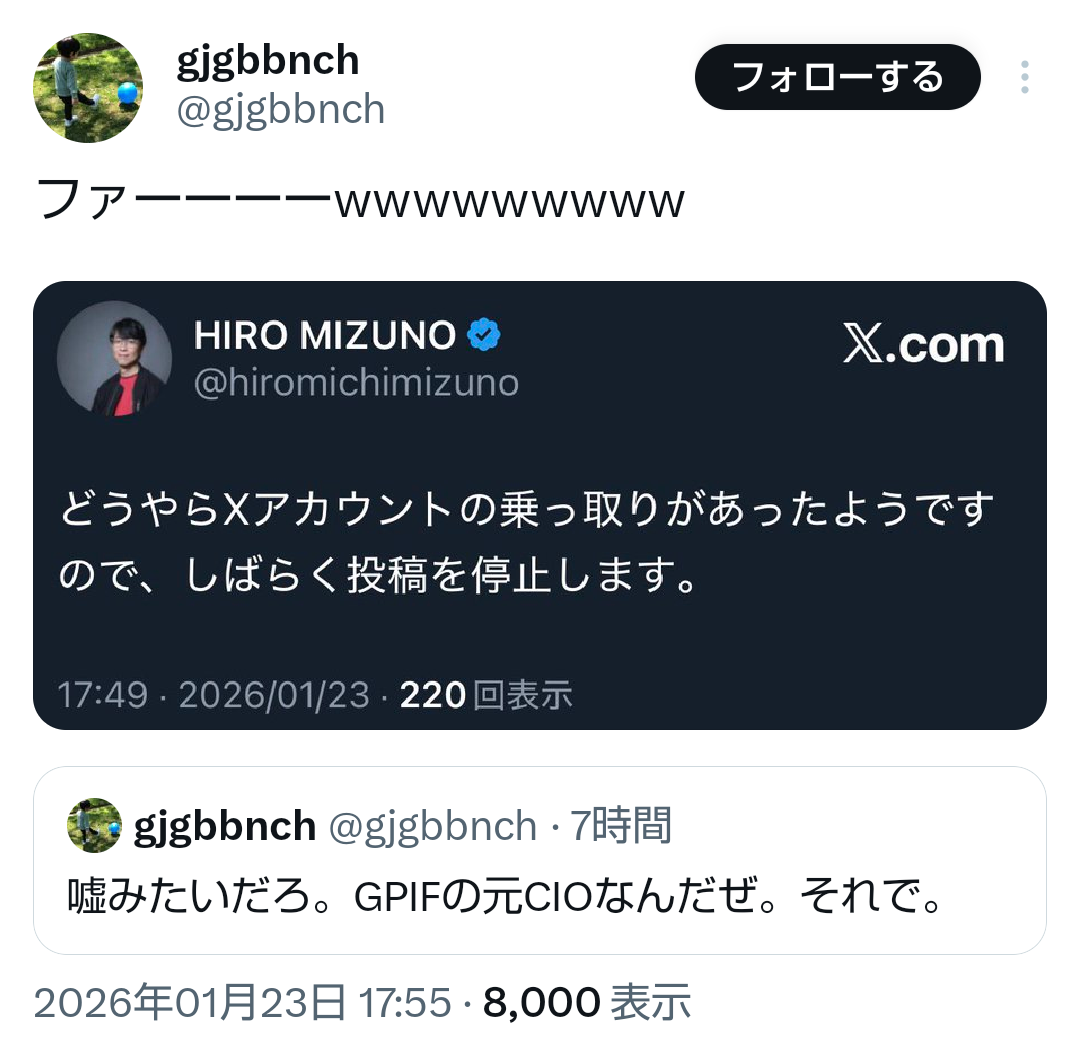Open the gjgbbnch display name at top

[268, 60]
